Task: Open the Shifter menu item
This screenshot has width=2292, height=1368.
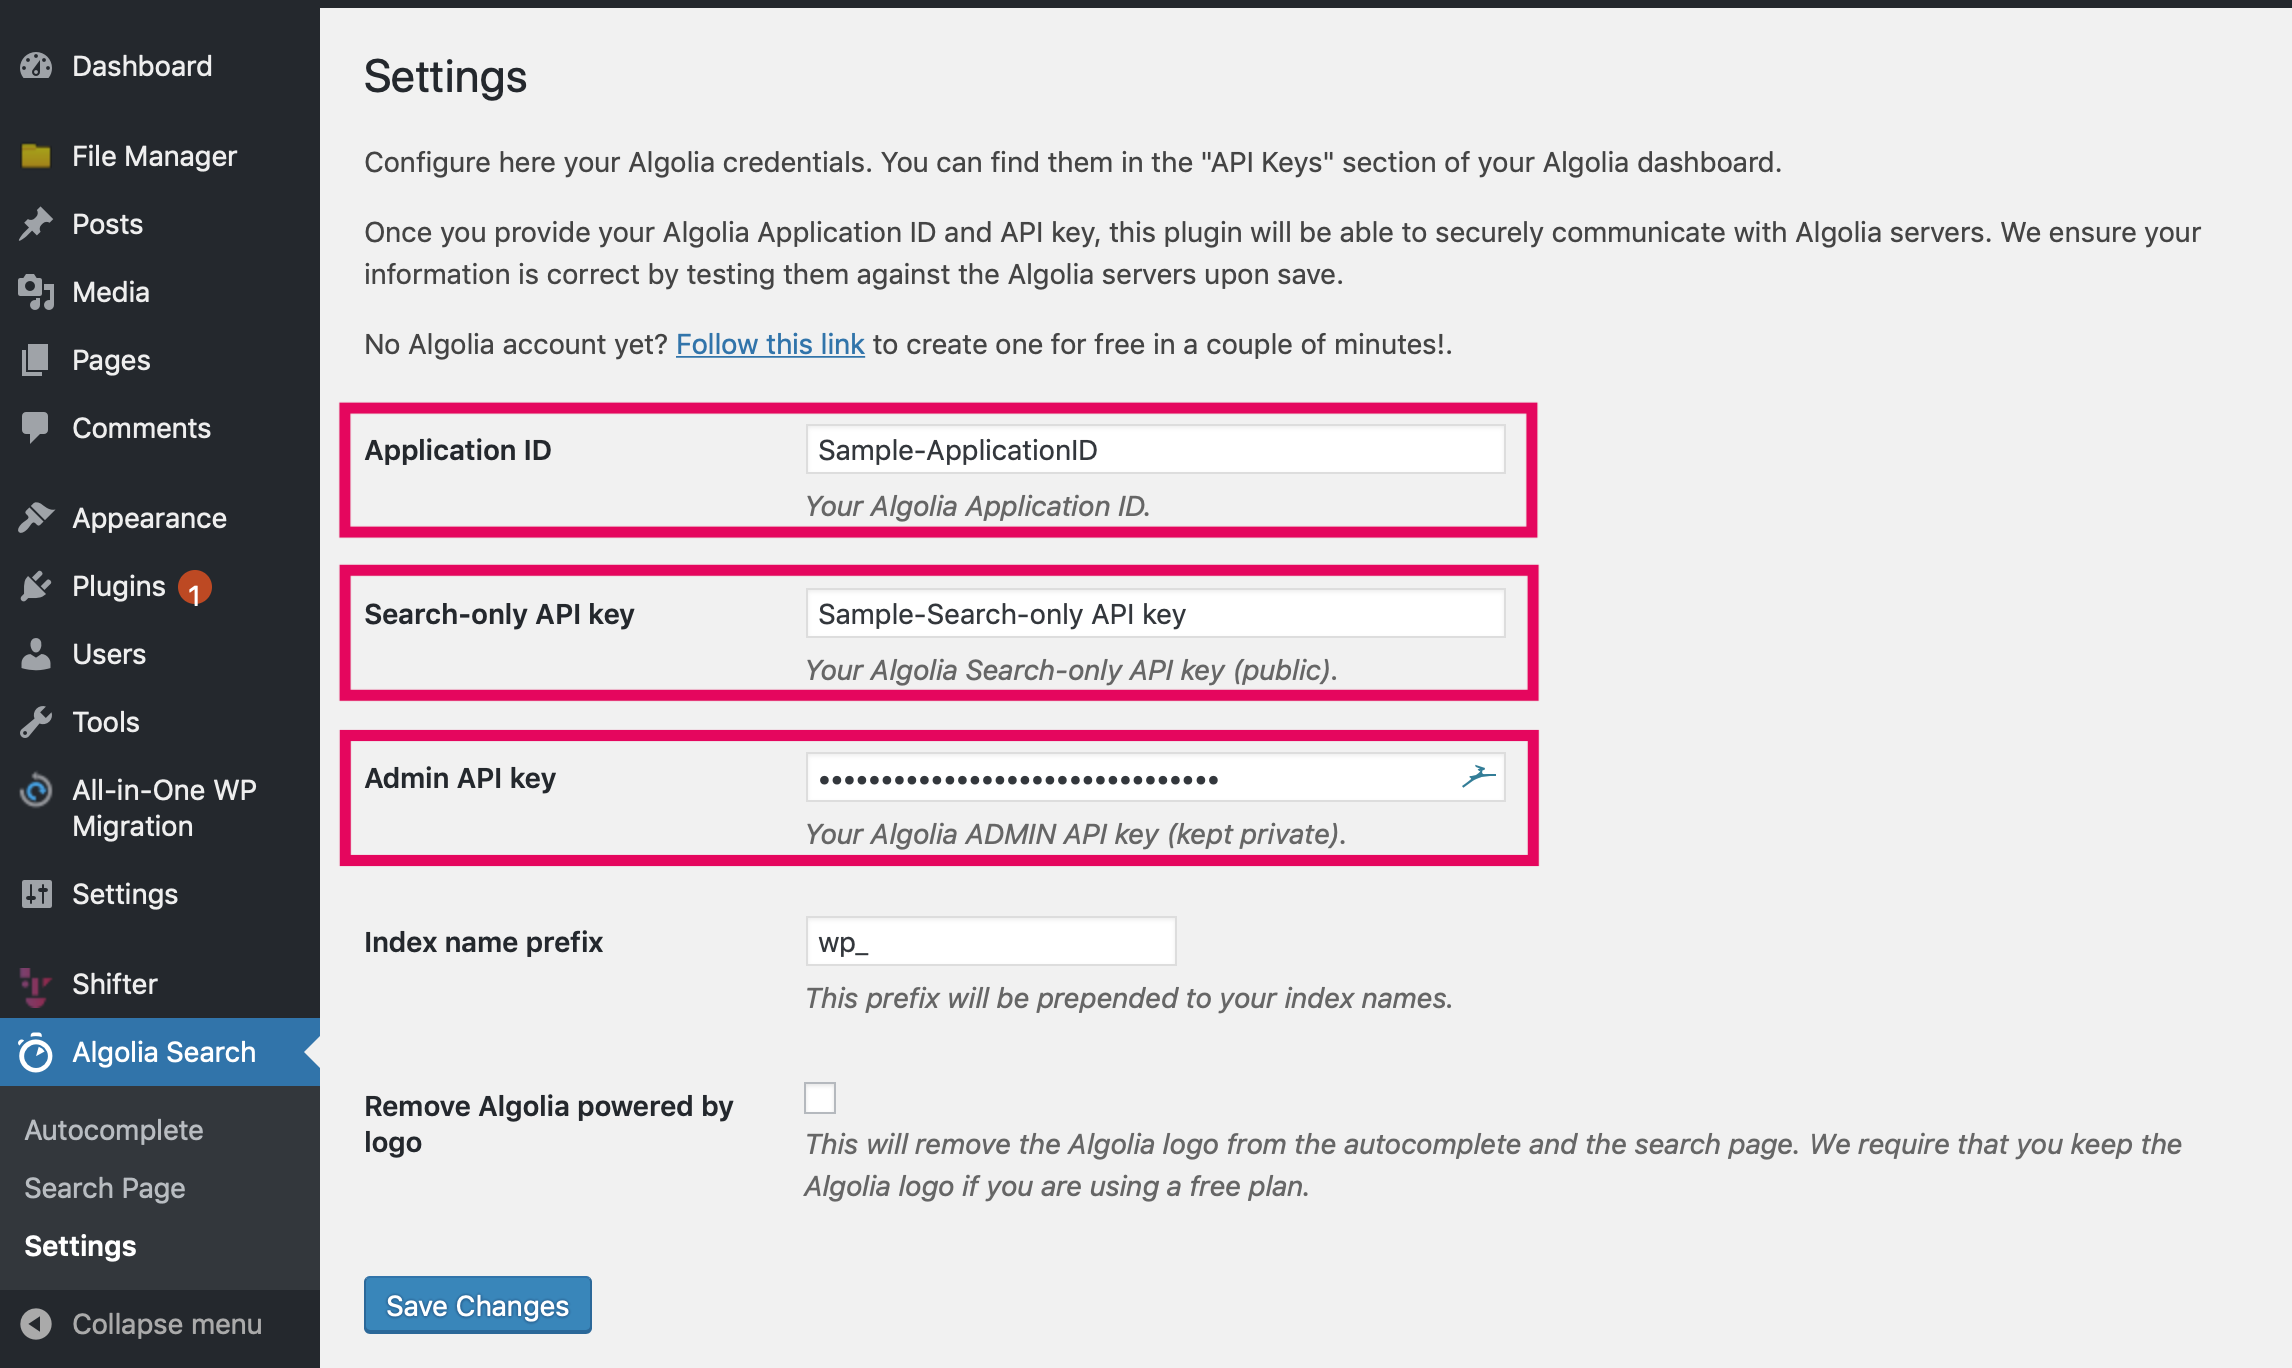Action: (x=160, y=984)
